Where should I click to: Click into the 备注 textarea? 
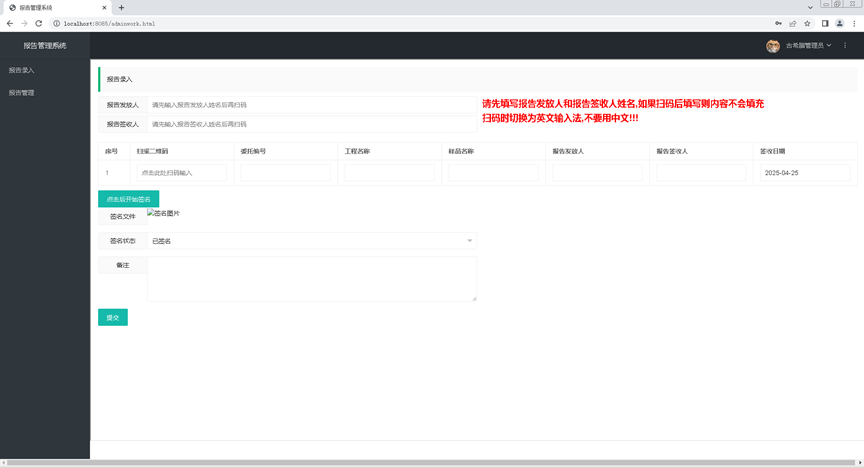tap(312, 279)
